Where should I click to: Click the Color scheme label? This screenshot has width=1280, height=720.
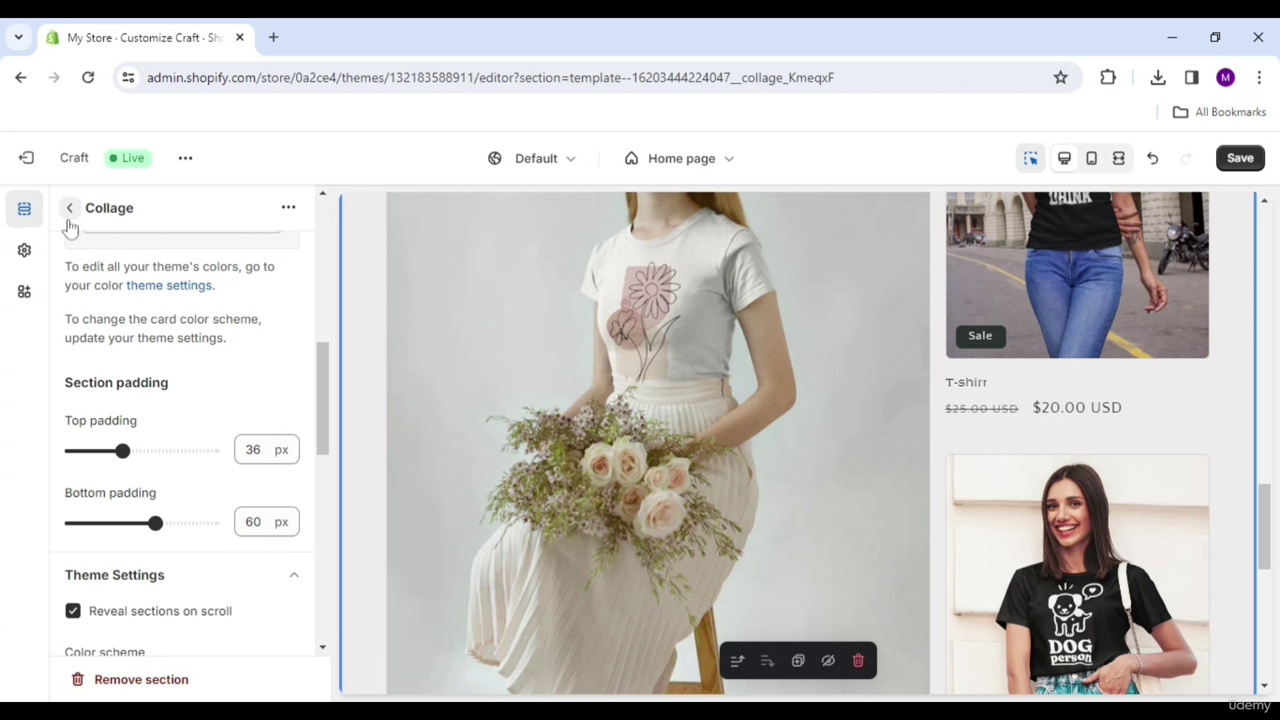point(105,652)
